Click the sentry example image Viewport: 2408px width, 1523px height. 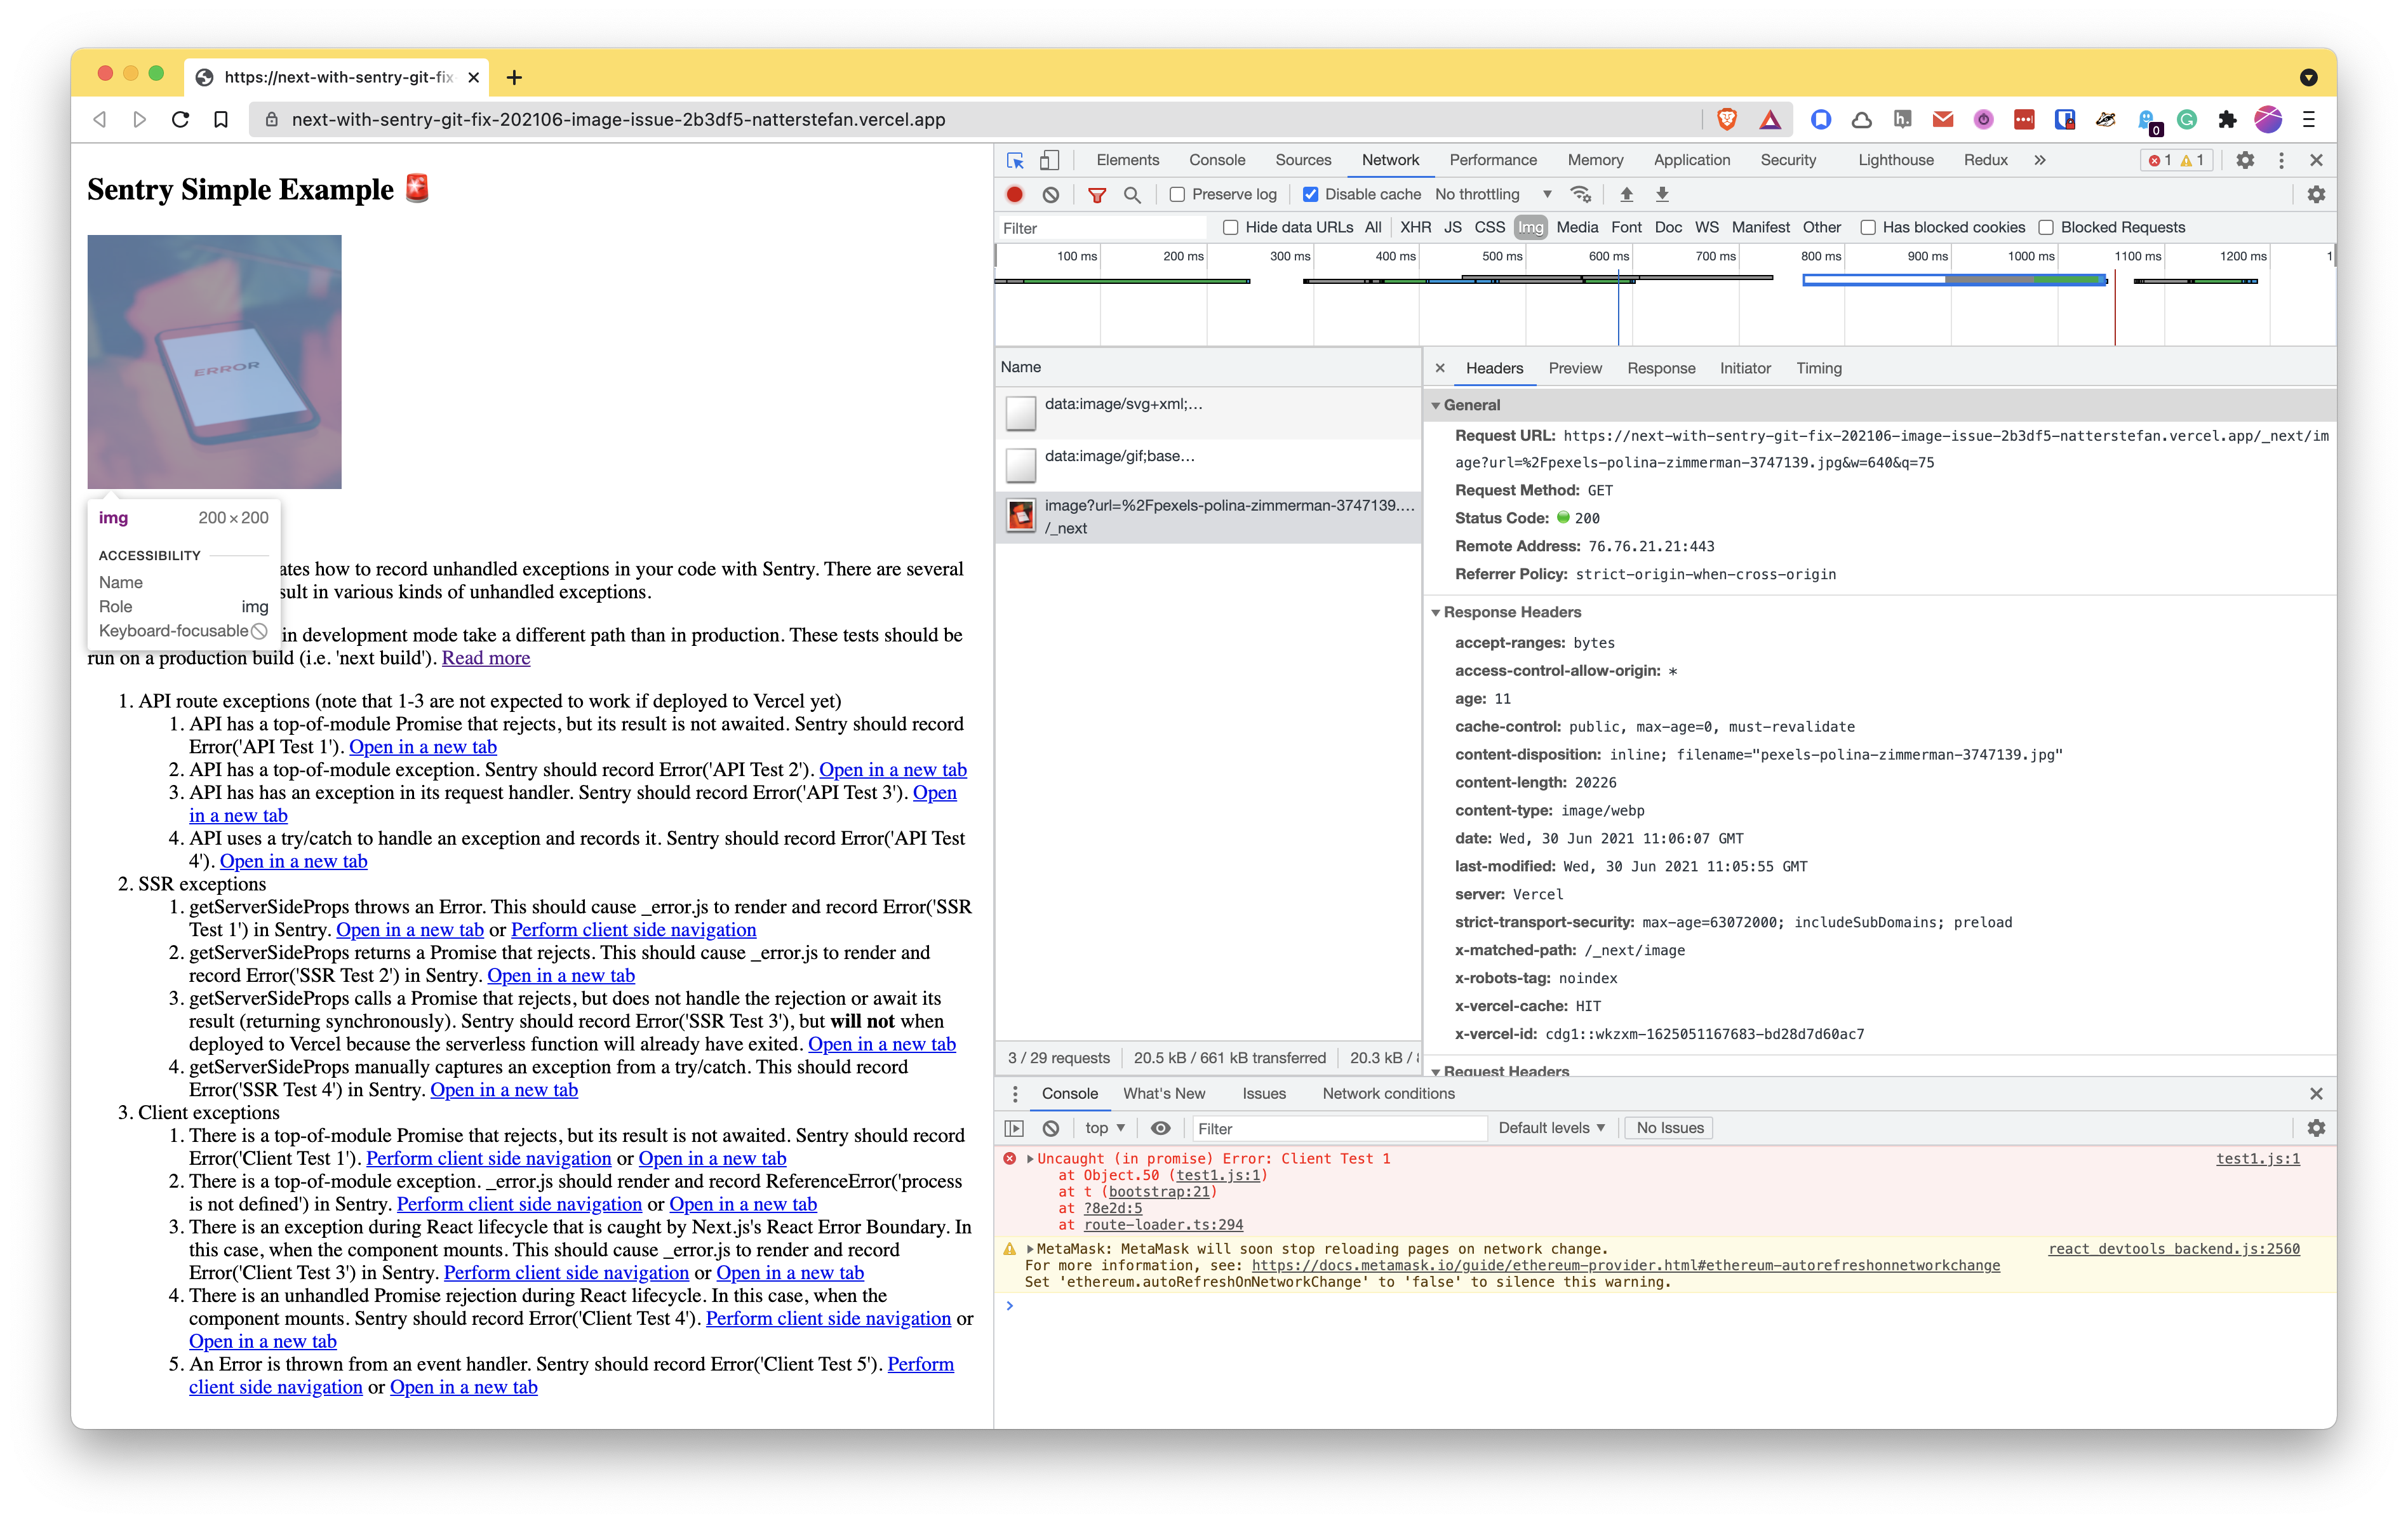tap(214, 362)
